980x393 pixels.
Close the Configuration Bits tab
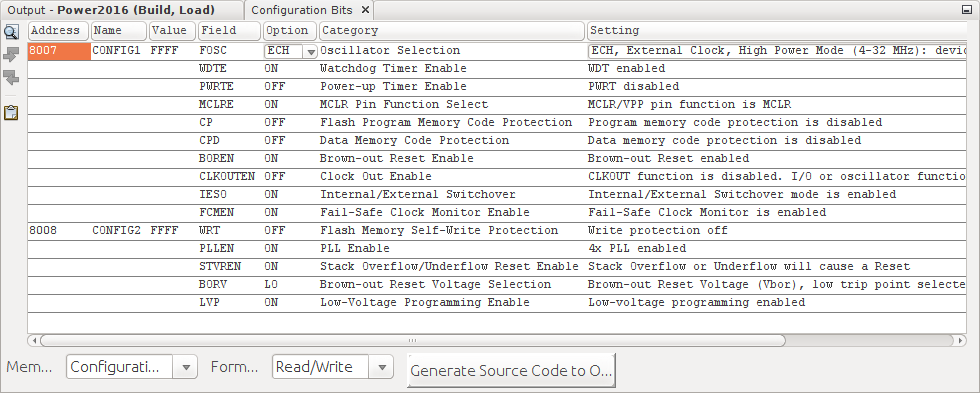pyautogui.click(x=365, y=10)
